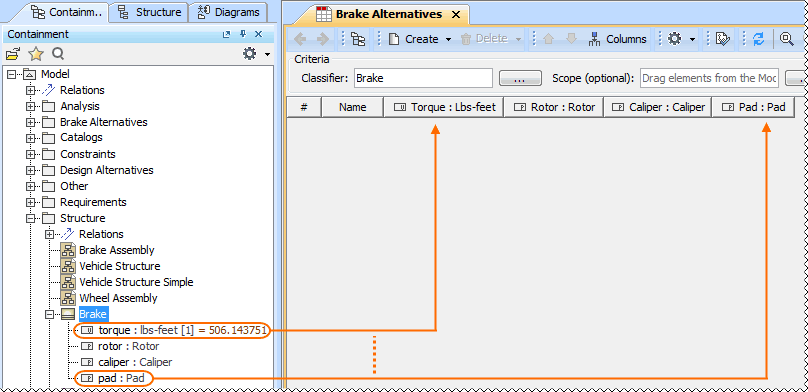808x392 pixels.
Task: Expand the Requirements folder
Action: pos(30,202)
